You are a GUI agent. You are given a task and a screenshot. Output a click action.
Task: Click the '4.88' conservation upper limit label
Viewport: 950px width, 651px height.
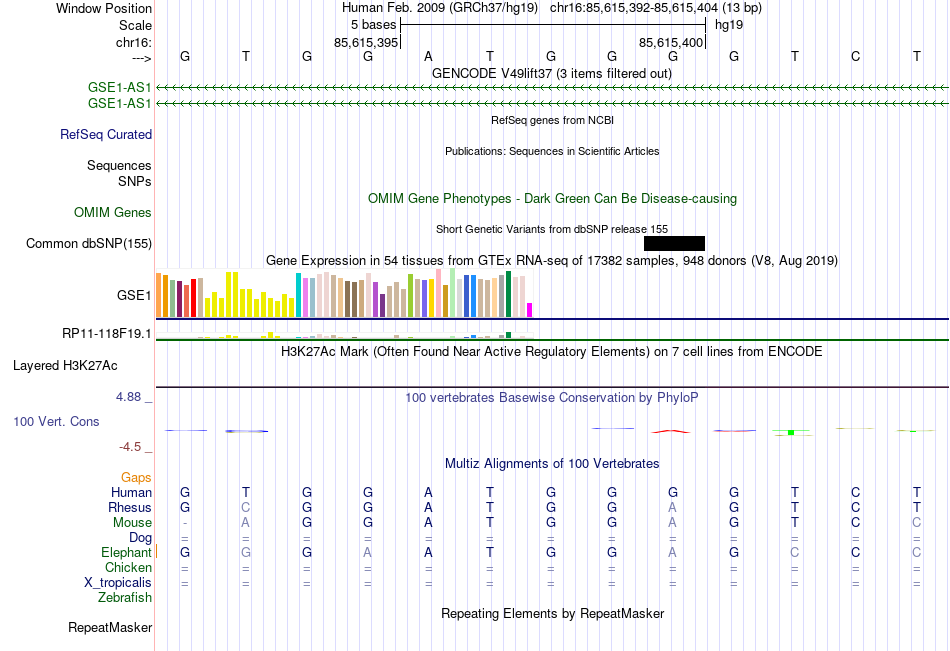point(128,397)
